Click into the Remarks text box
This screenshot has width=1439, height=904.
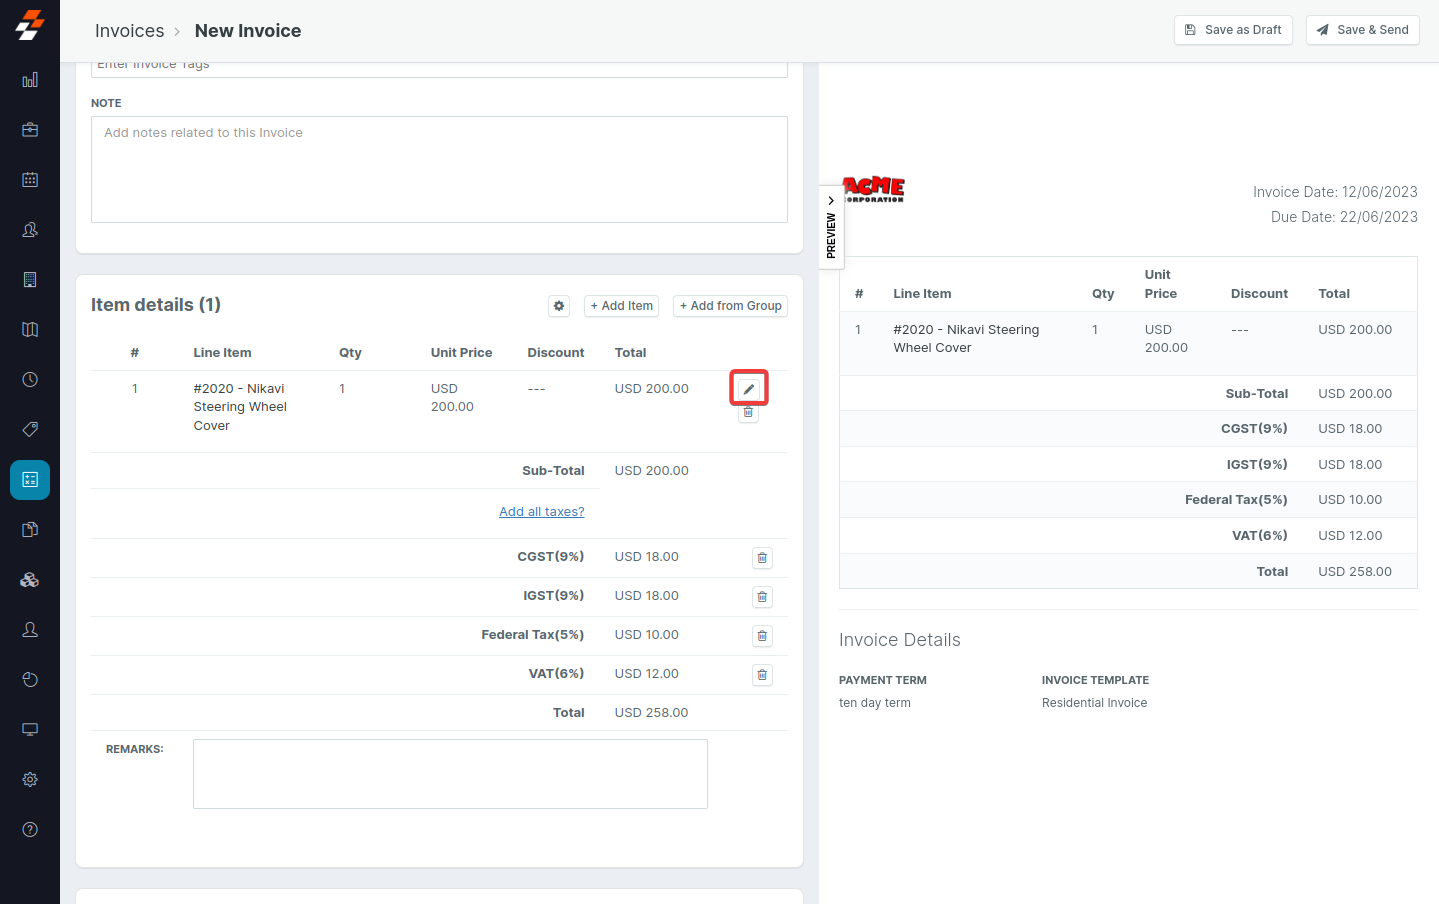click(x=450, y=774)
